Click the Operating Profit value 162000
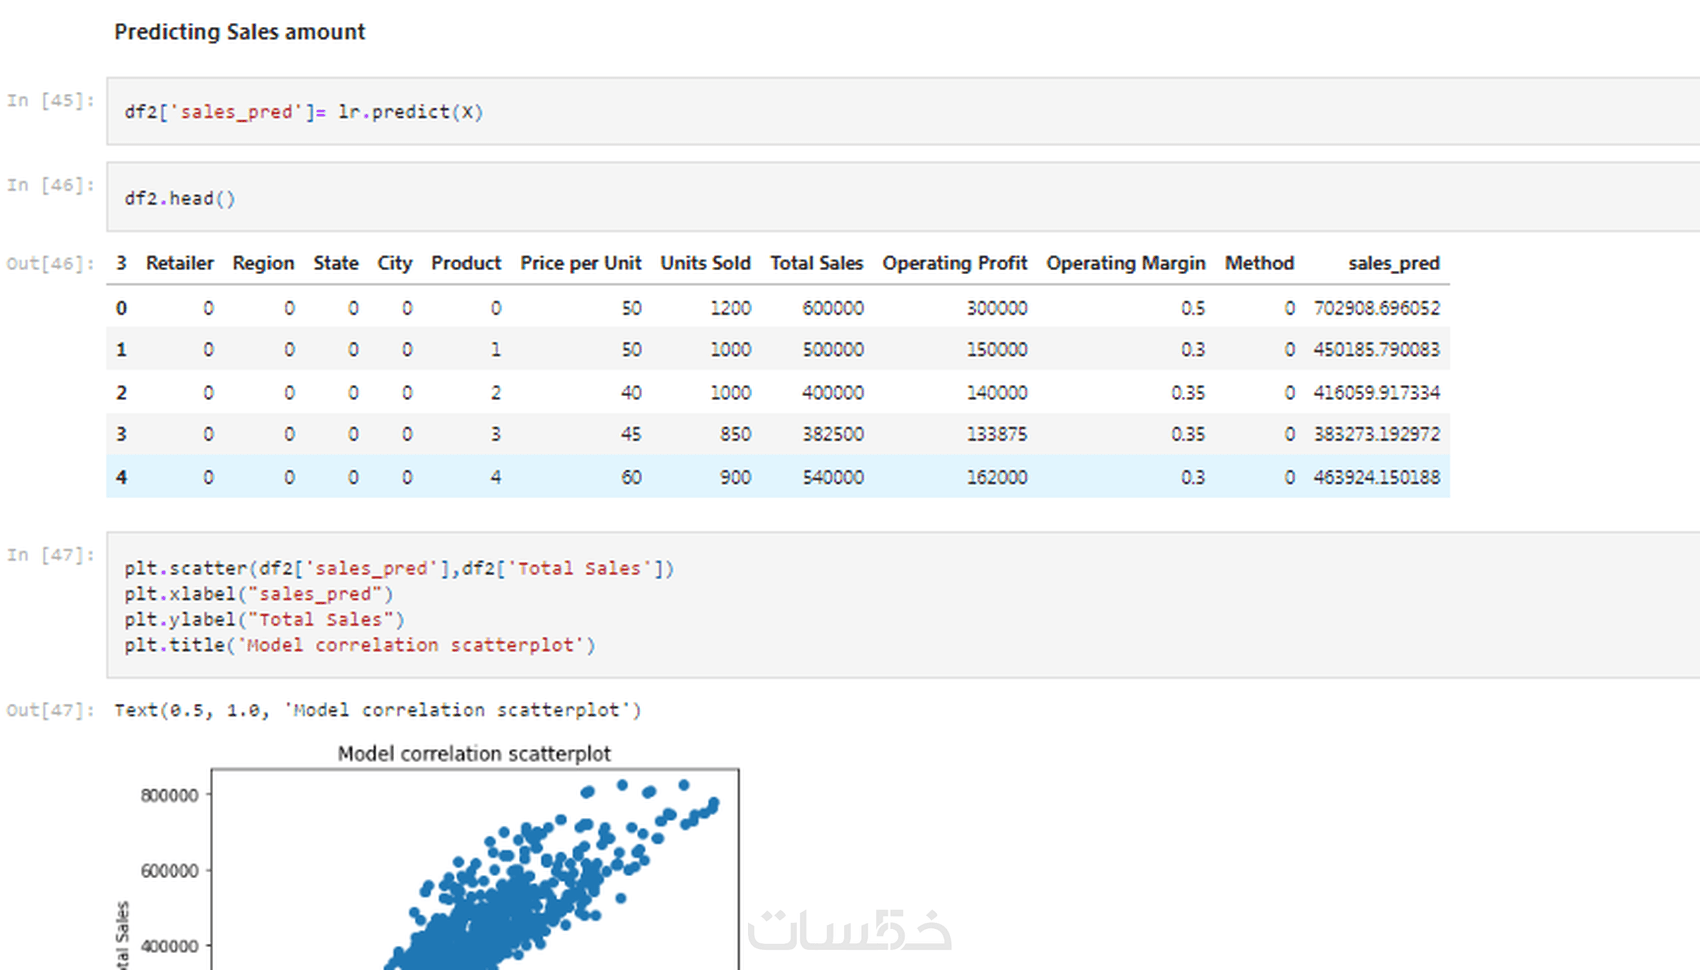The height and width of the screenshot is (970, 1700). click(997, 477)
